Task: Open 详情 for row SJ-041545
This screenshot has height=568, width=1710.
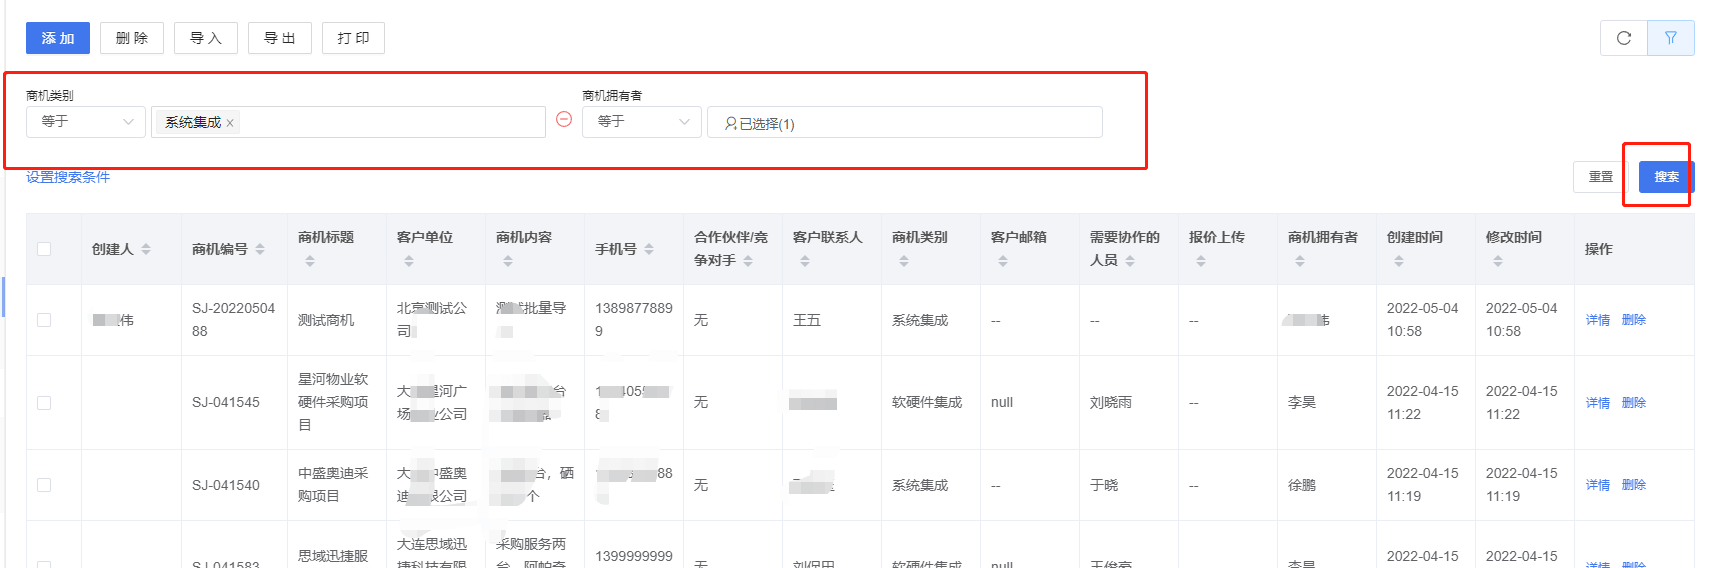Action: [1598, 403]
